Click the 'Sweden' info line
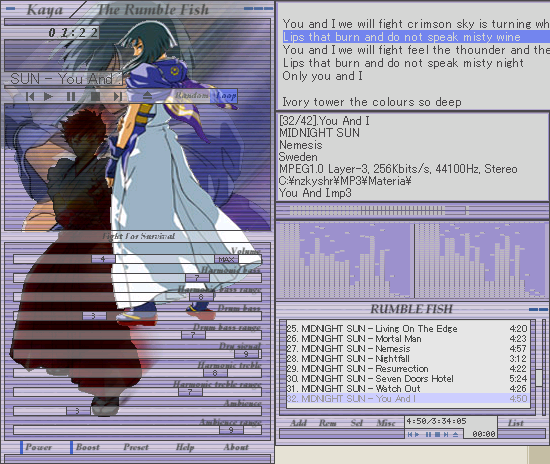This screenshot has height=464, width=550. [298, 157]
